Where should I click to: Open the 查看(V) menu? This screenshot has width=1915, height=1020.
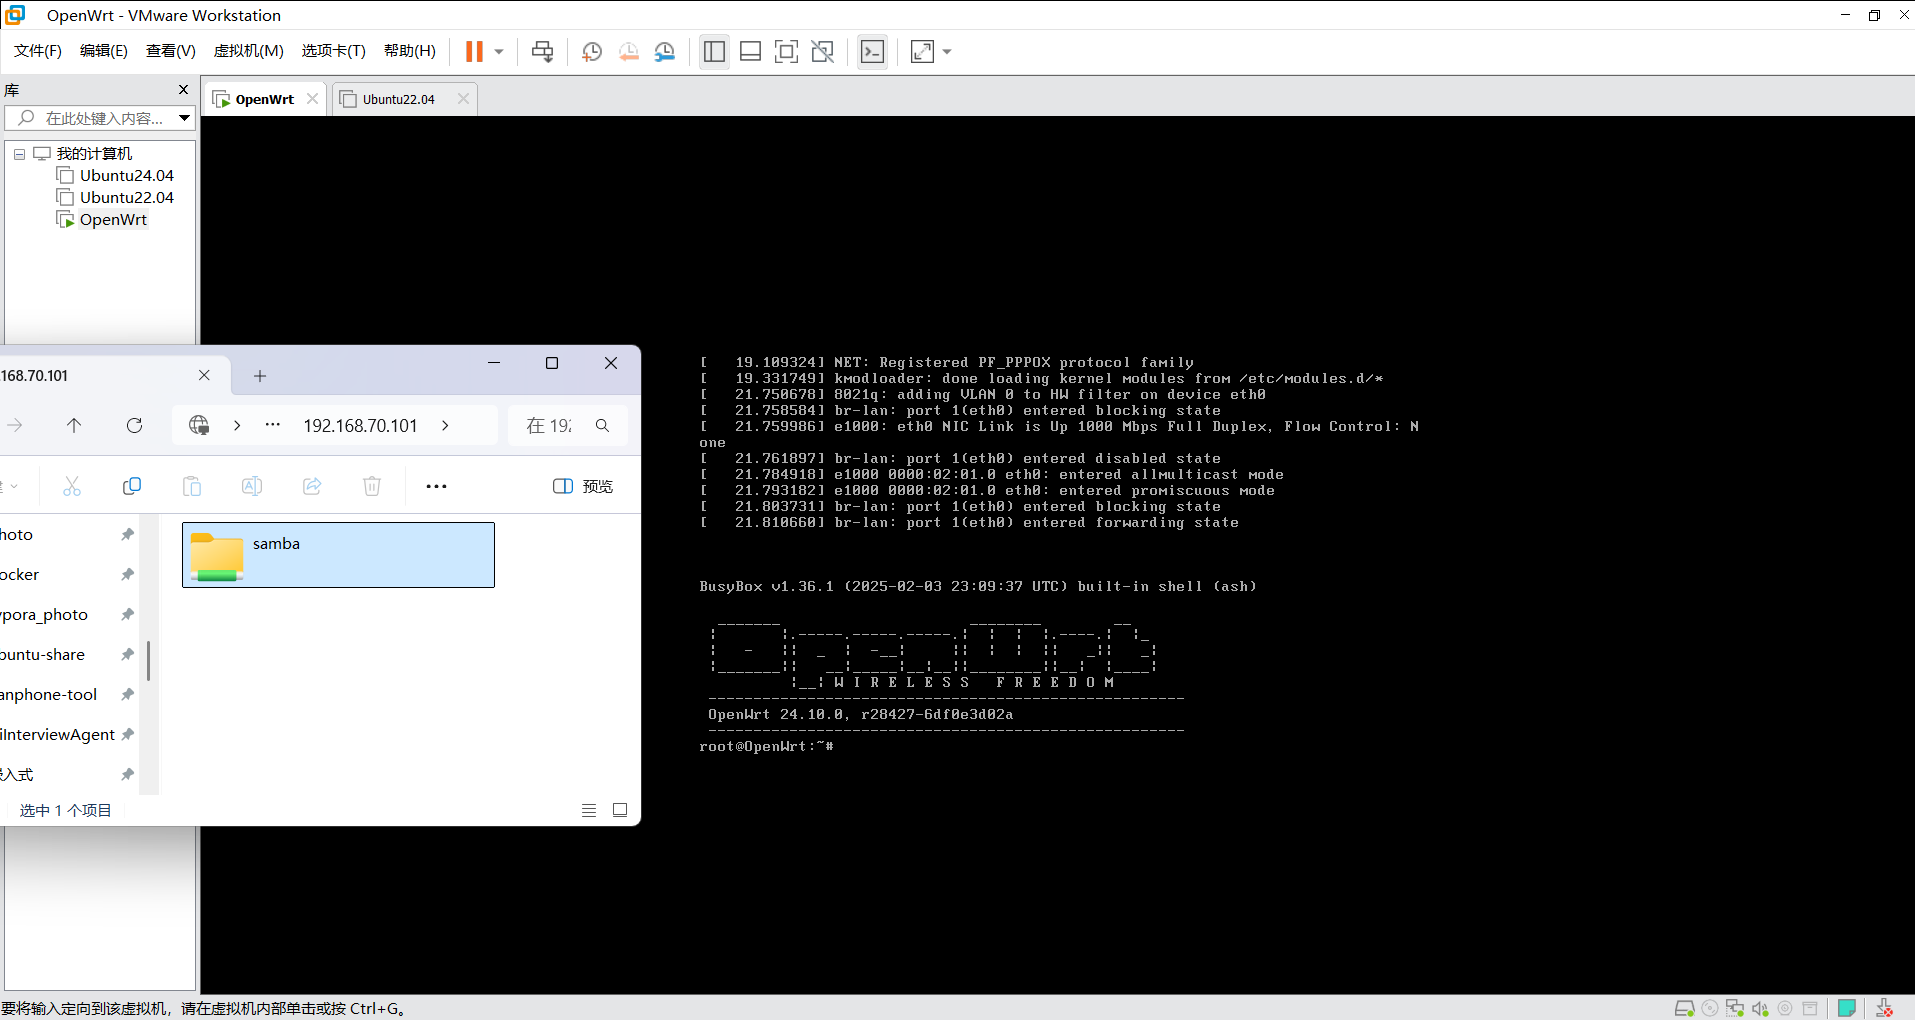[x=171, y=51]
